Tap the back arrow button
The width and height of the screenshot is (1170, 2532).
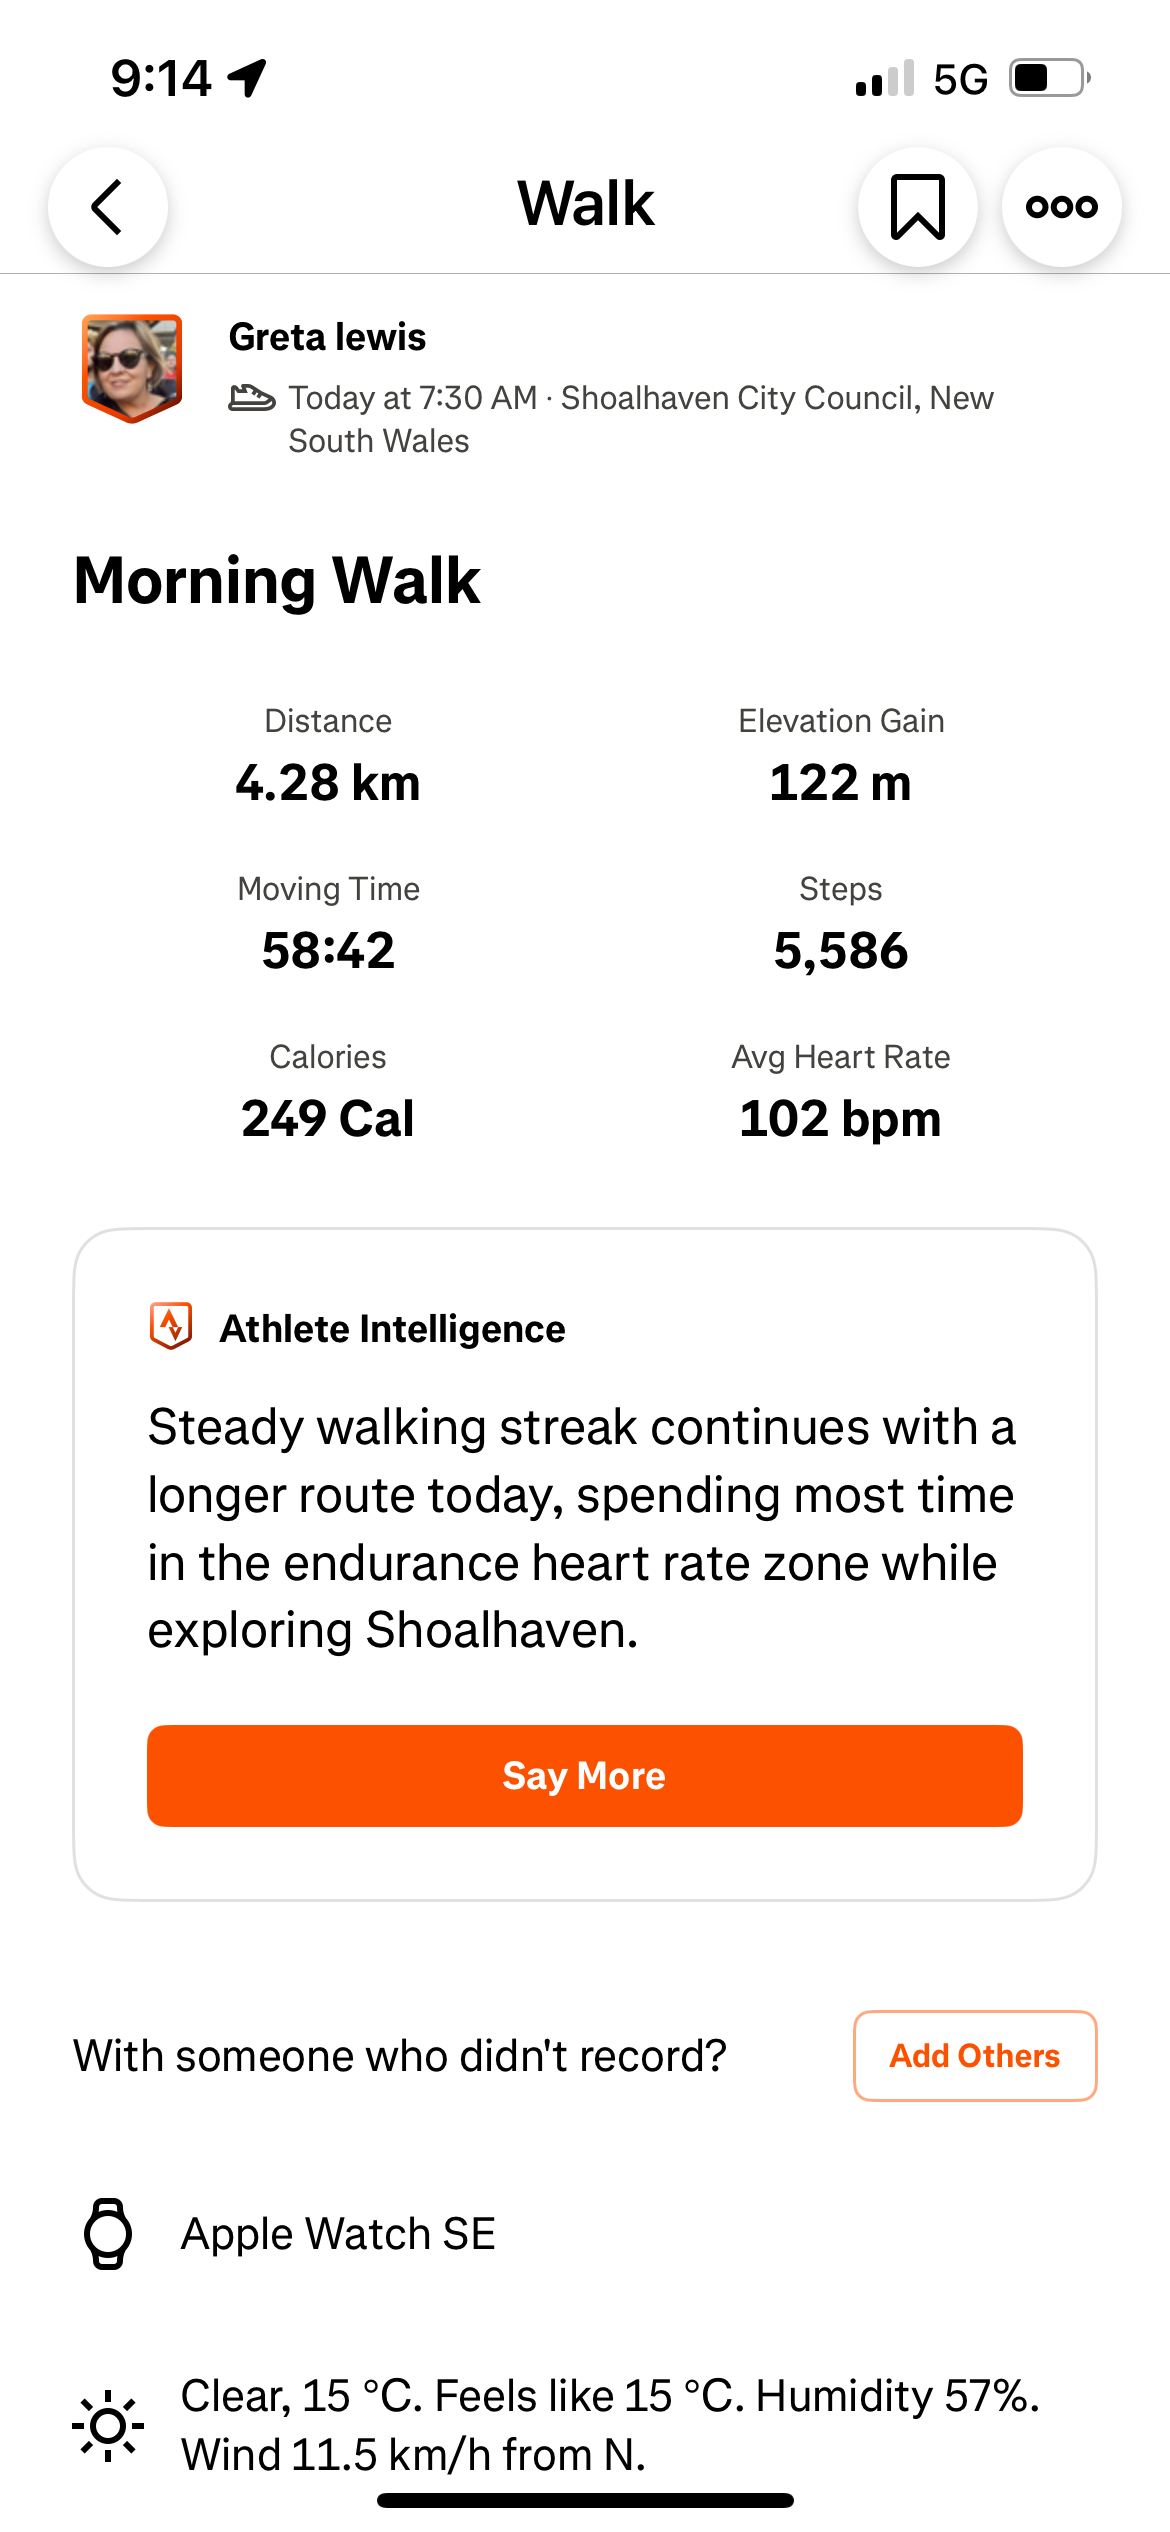(x=108, y=207)
